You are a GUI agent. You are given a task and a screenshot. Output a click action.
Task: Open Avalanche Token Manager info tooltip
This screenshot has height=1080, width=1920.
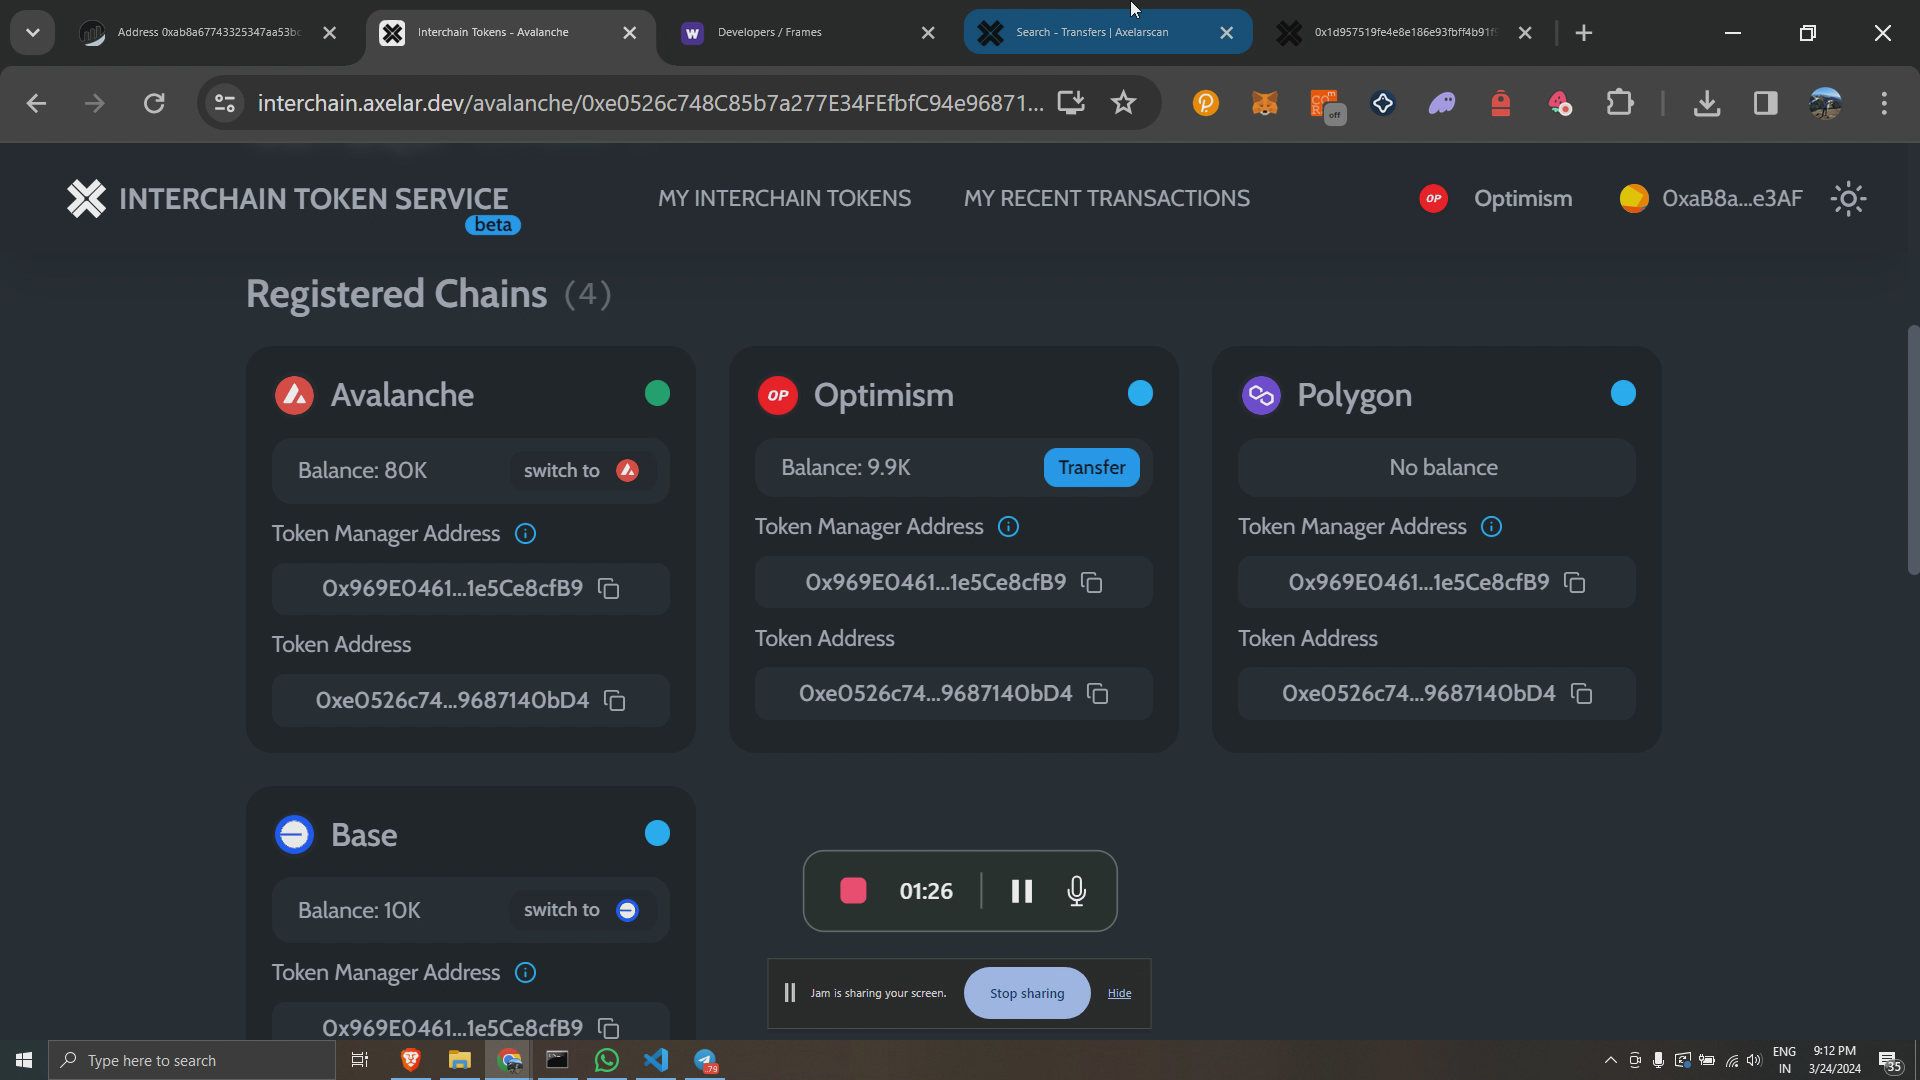[x=525, y=534]
